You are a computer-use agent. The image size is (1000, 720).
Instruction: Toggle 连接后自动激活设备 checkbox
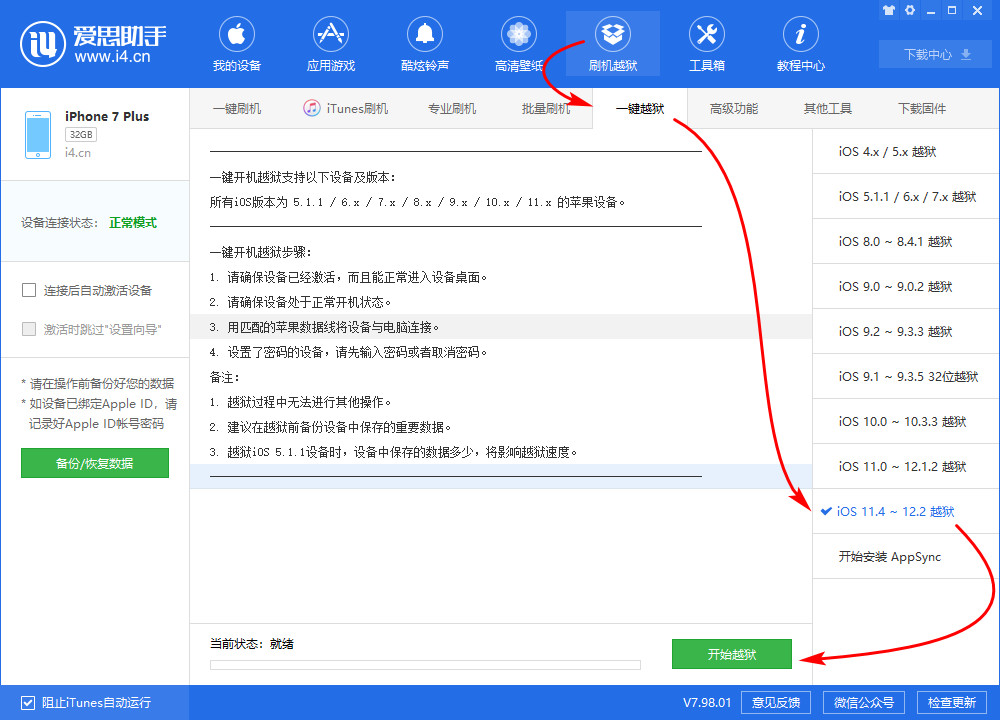(29, 290)
